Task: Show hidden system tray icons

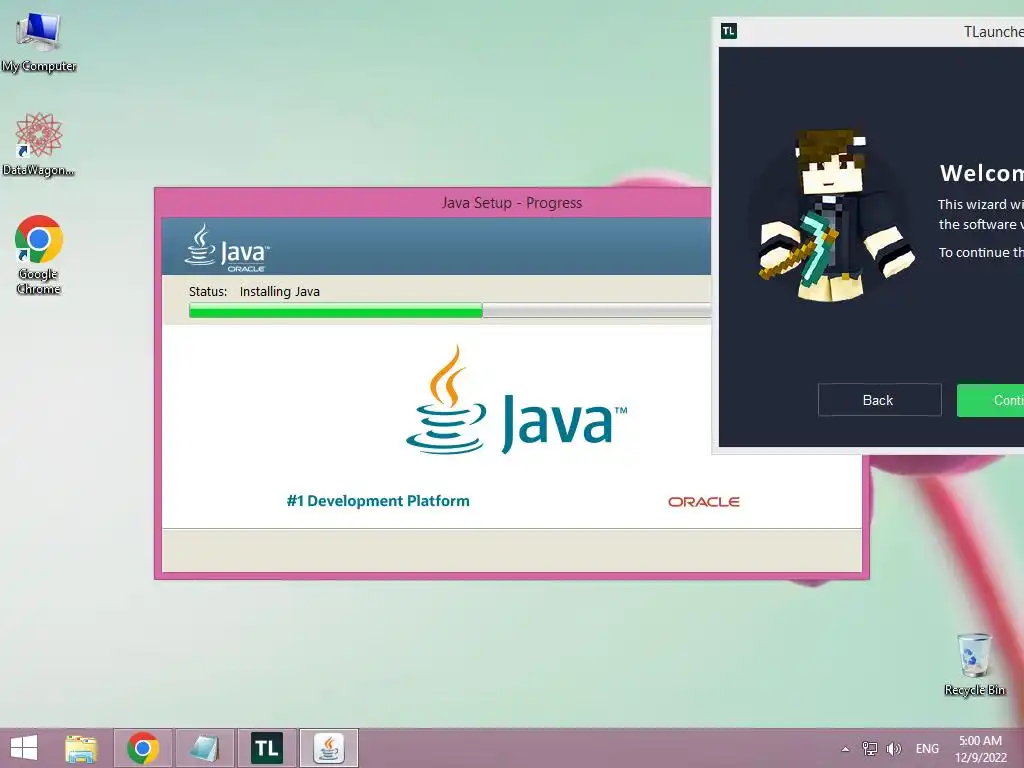Action: click(x=845, y=749)
